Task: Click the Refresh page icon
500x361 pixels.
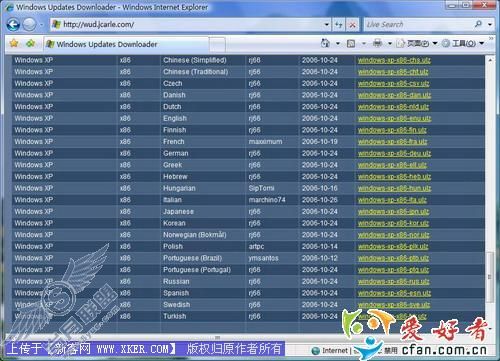Action: coord(339,25)
